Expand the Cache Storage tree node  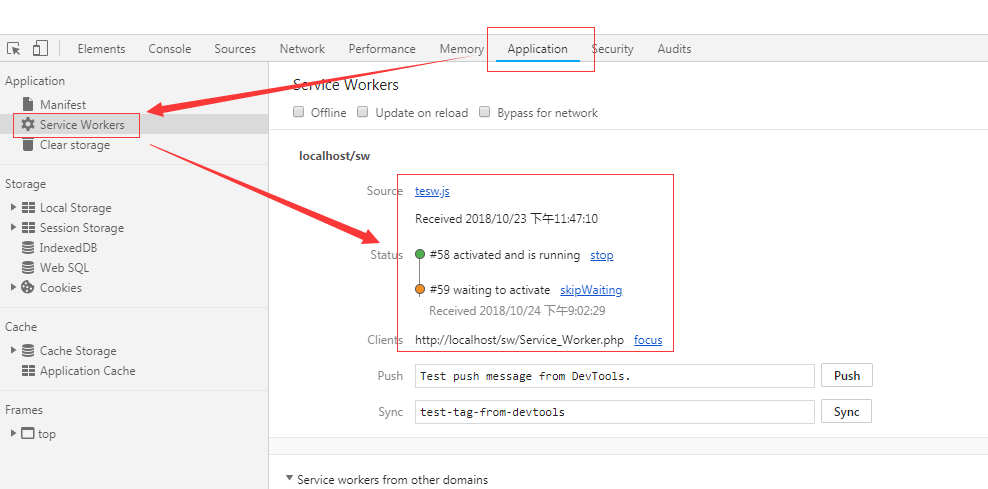[x=14, y=350]
